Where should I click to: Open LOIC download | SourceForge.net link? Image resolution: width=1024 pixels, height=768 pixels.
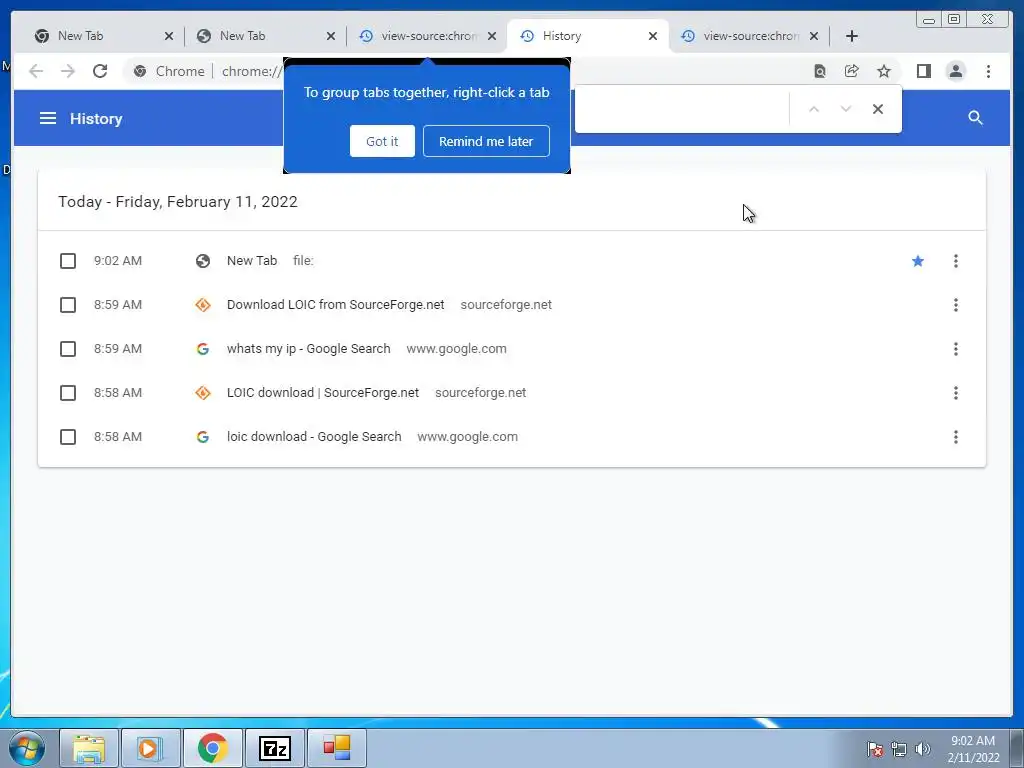[323, 392]
